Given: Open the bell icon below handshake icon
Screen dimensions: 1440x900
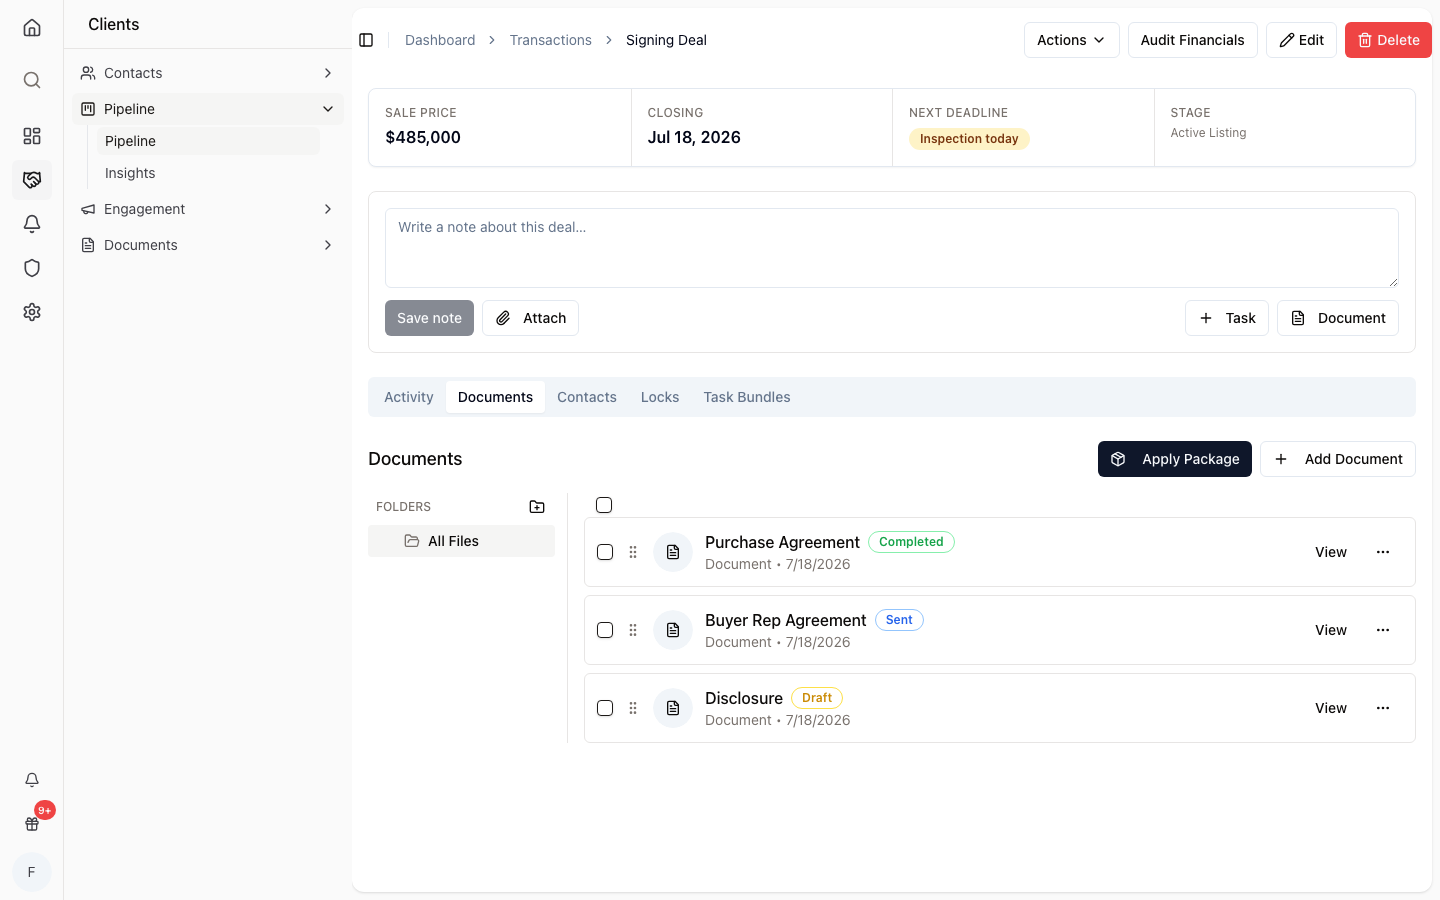Looking at the screenshot, I should click(32, 224).
